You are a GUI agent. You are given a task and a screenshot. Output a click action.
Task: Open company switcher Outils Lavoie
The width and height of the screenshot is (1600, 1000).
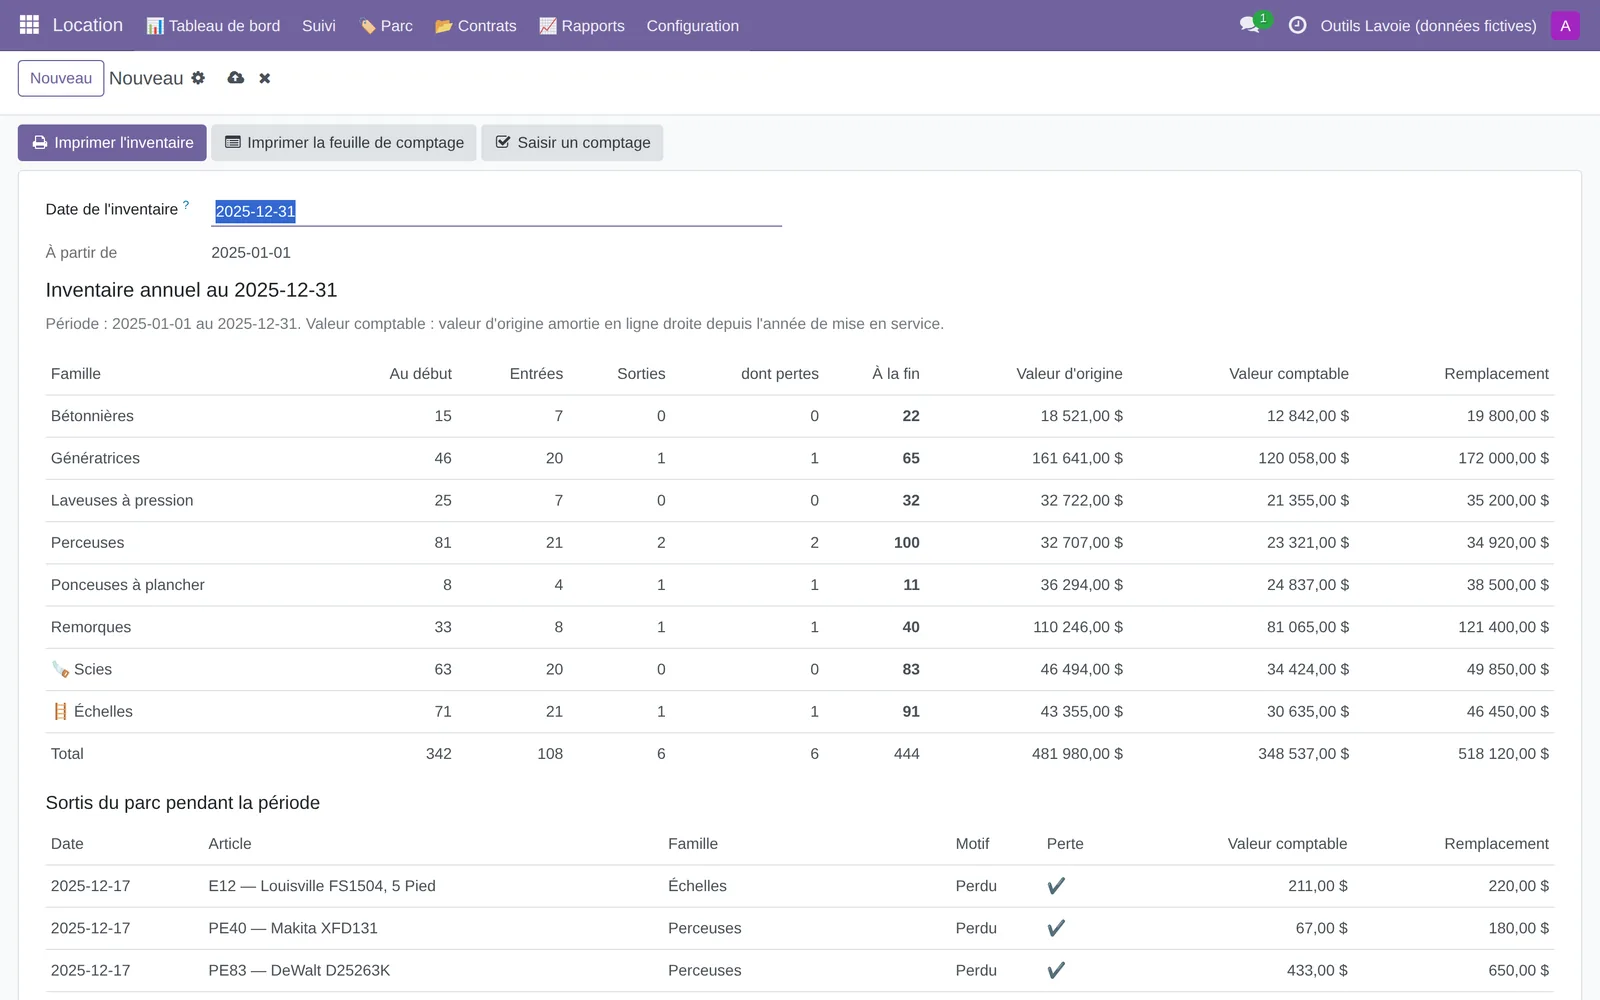click(1428, 25)
